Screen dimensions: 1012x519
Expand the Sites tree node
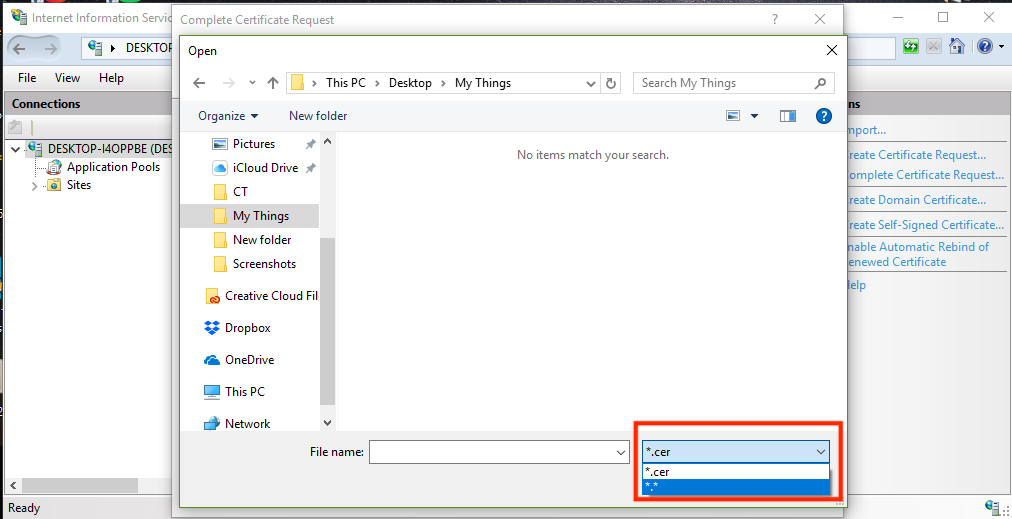[34, 186]
